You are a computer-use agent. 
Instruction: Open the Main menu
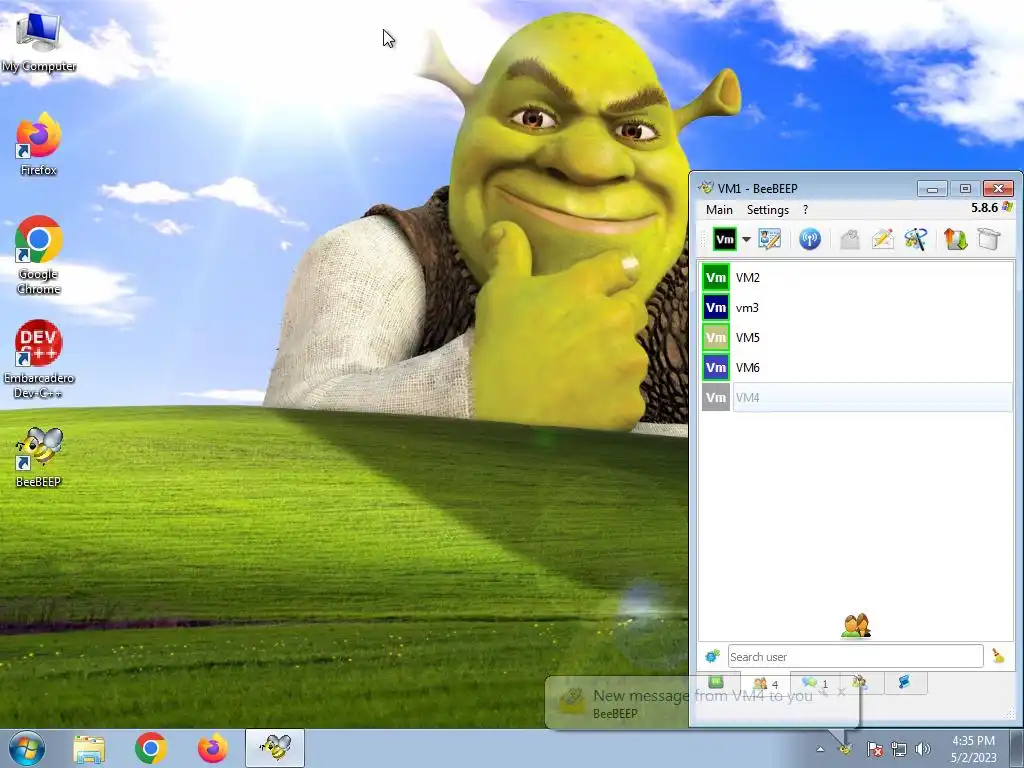(x=719, y=210)
